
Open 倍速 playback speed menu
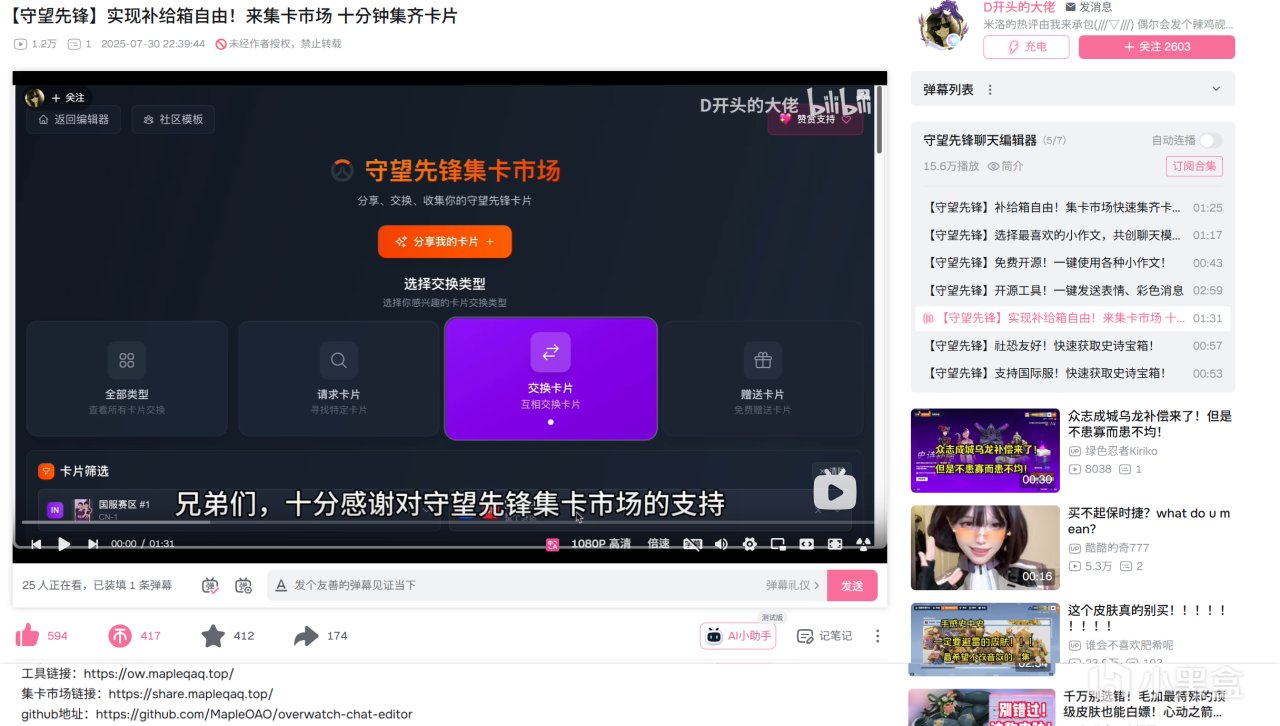coord(659,544)
